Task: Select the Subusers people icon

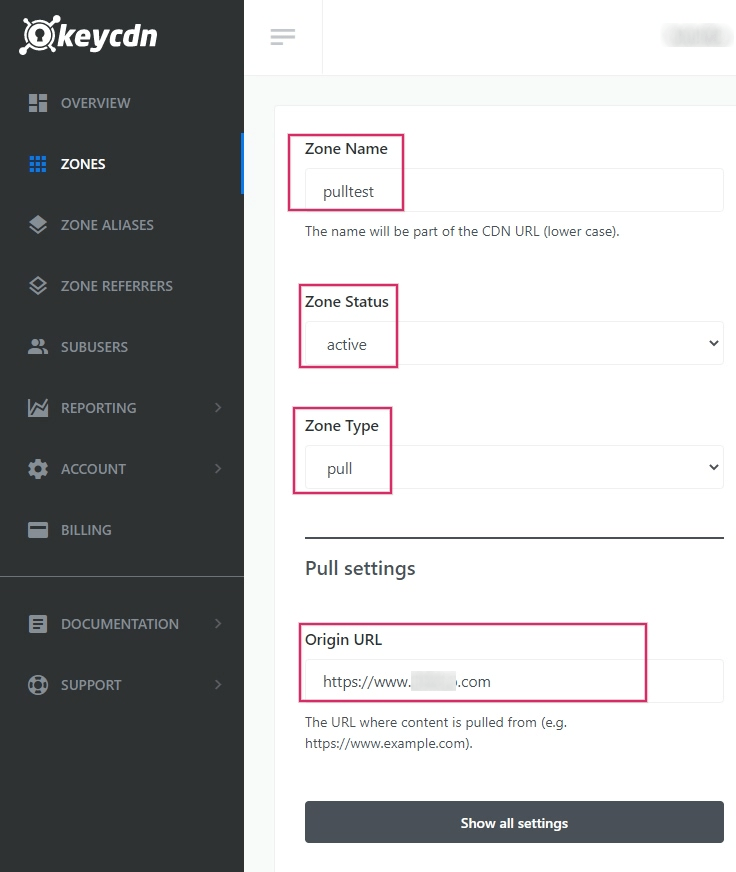Action: [38, 346]
